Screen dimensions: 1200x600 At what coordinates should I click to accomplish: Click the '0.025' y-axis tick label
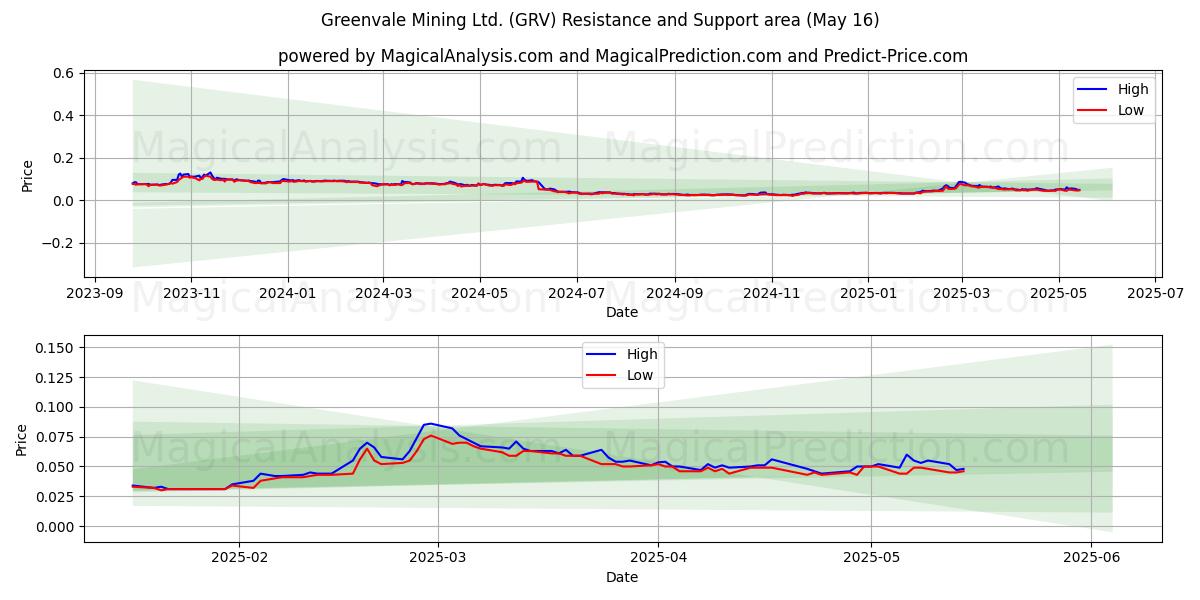tap(56, 497)
